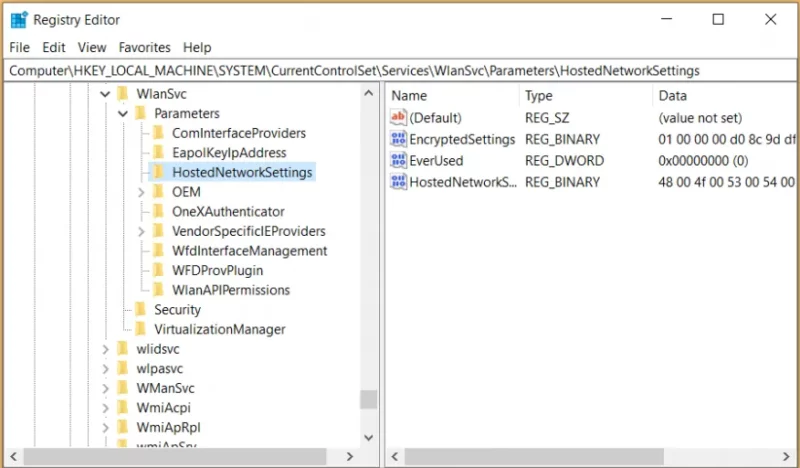Select the WfdInterfaceManagement key
800x468 pixels.
(249, 251)
